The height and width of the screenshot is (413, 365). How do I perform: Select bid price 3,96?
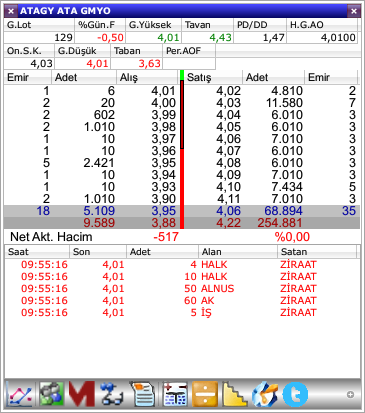click(163, 151)
